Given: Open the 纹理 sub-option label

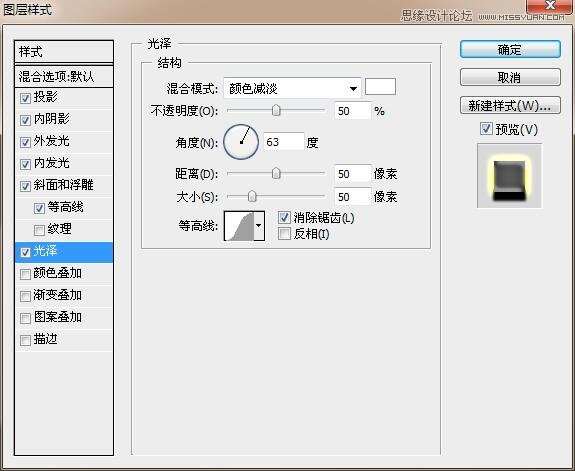Looking at the screenshot, I should click(59, 229).
